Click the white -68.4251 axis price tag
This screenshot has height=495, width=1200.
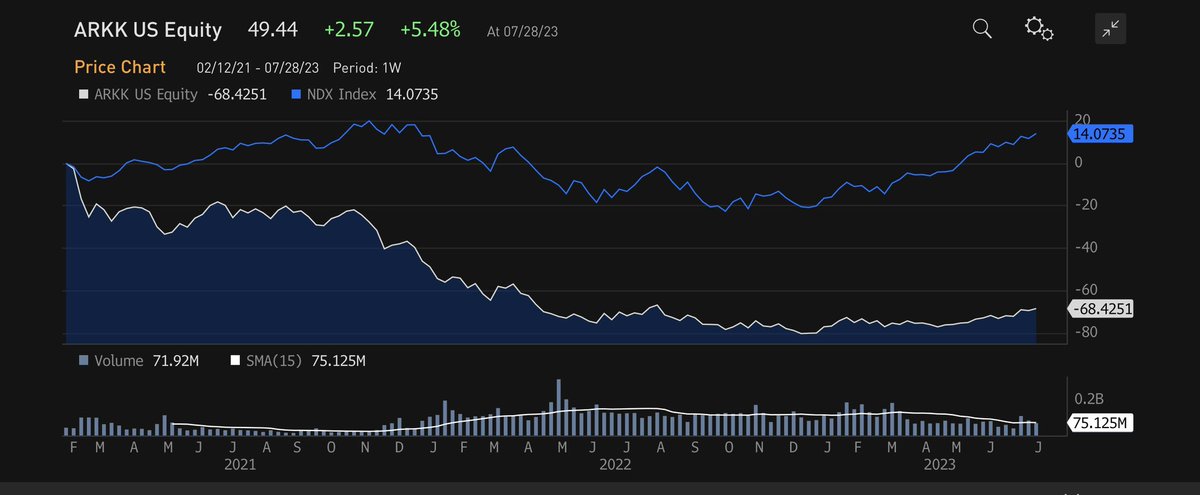click(1102, 309)
